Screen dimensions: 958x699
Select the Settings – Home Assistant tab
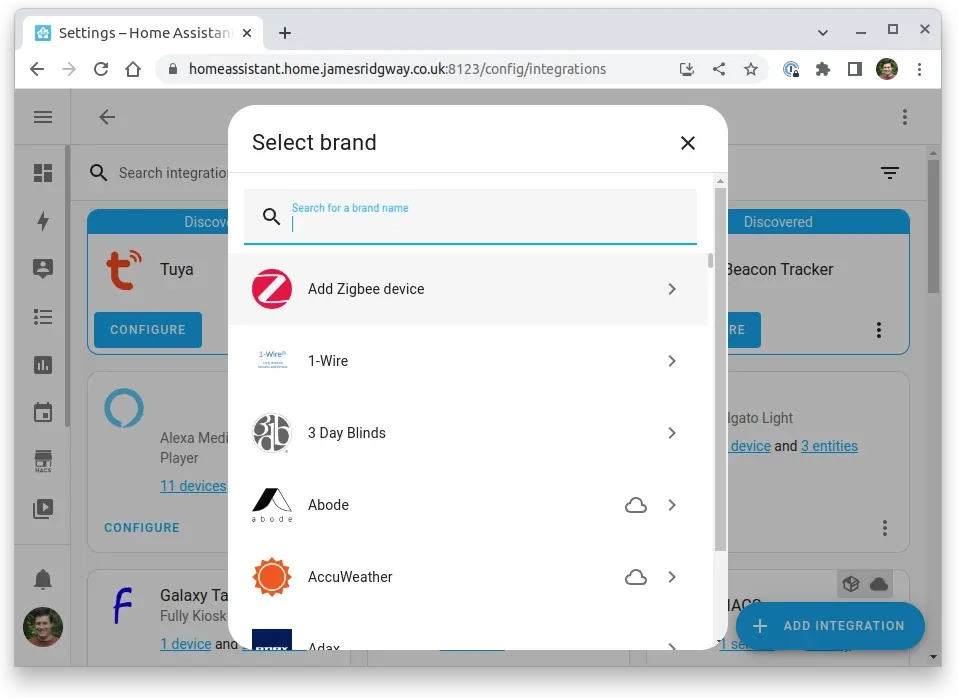tap(144, 33)
